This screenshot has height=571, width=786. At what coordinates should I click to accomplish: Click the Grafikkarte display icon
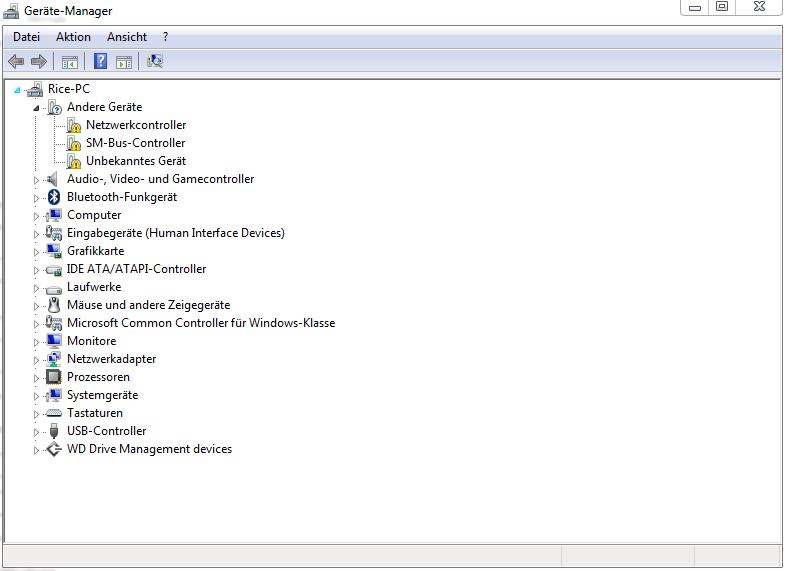click(x=54, y=251)
